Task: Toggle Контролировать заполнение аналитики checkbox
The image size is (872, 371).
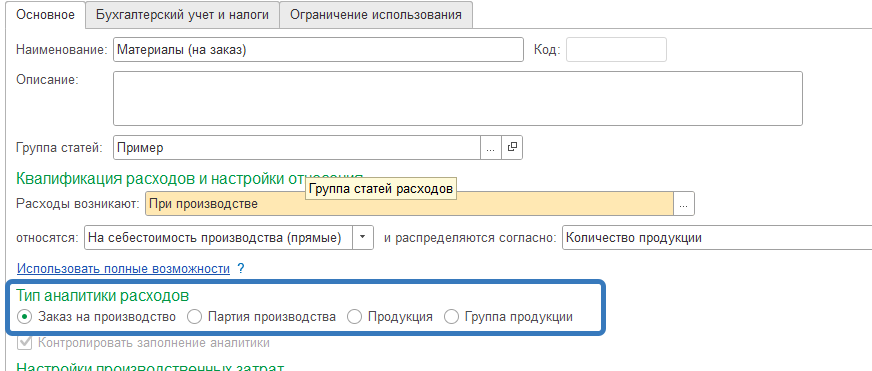Action: [x=24, y=343]
